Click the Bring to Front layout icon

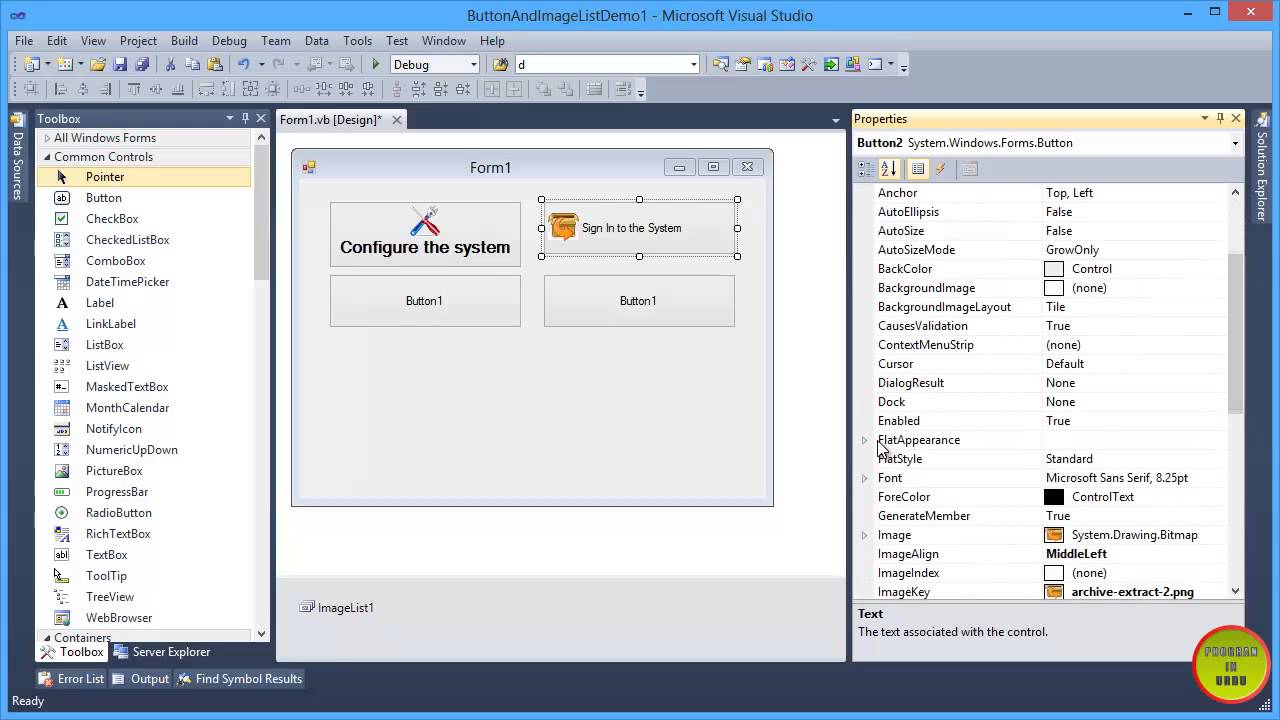pos(543,89)
